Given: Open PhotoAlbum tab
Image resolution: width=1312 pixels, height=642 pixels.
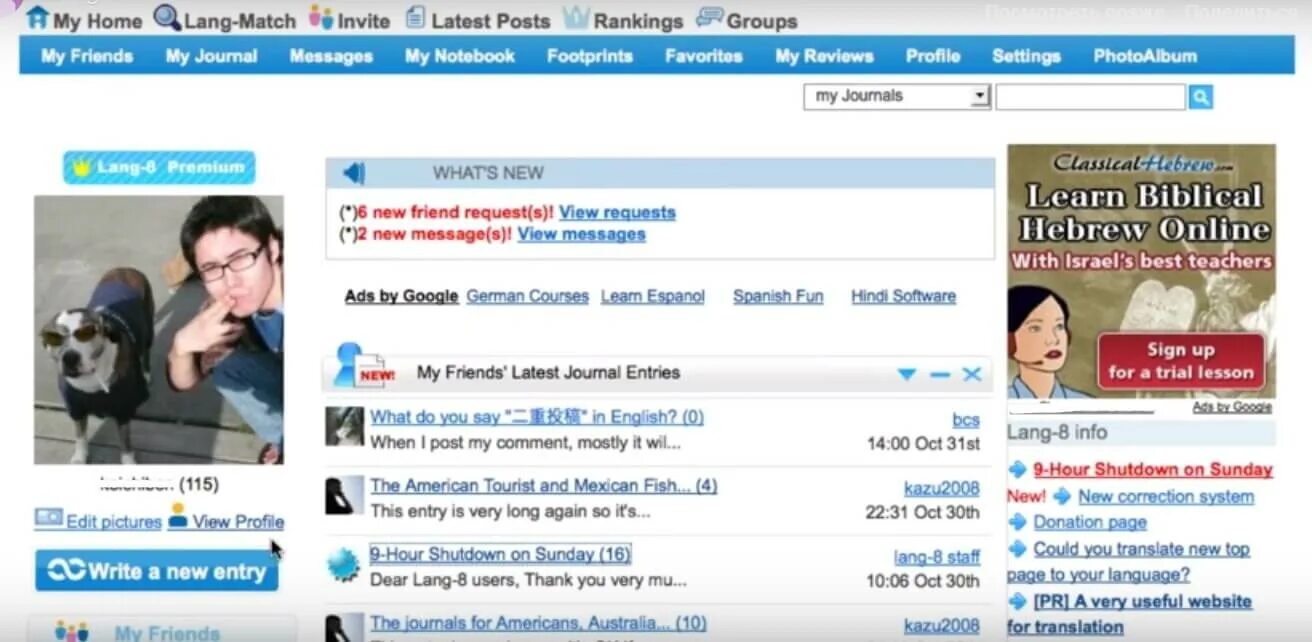Looking at the screenshot, I should coord(1145,56).
